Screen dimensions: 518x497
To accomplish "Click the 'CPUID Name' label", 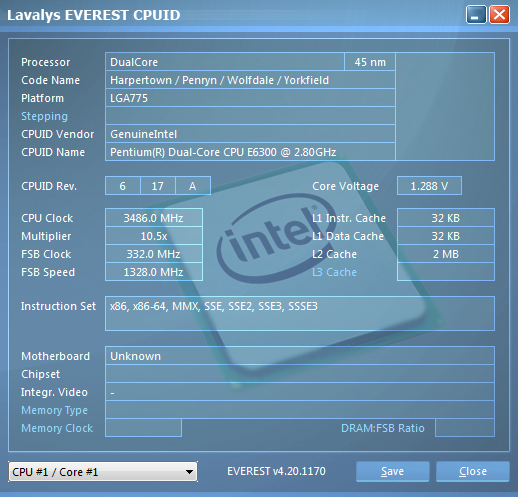I will 53,152.
